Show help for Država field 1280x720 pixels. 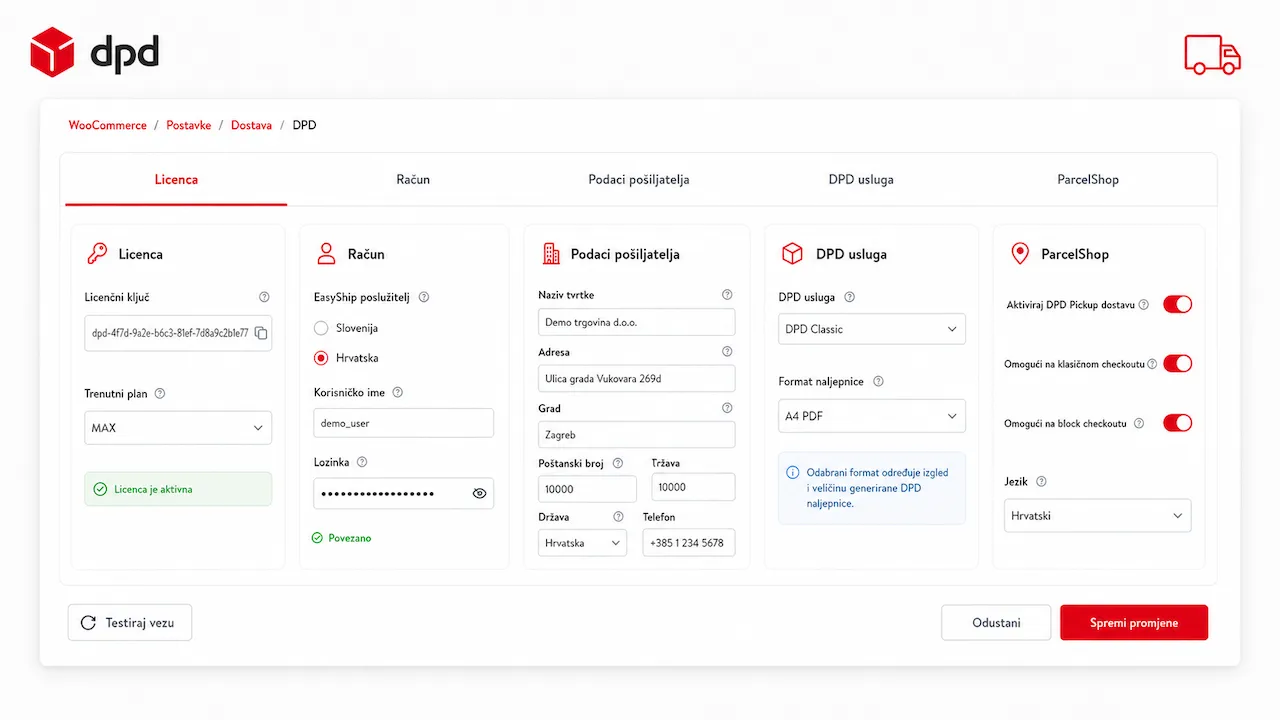[618, 517]
